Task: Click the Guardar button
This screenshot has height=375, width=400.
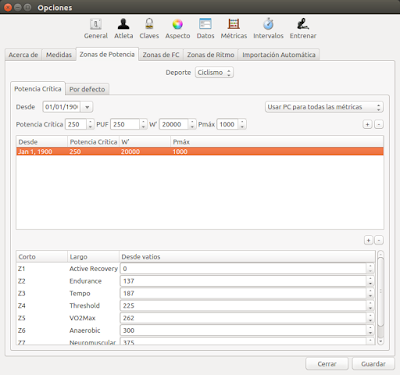Action: [373, 364]
